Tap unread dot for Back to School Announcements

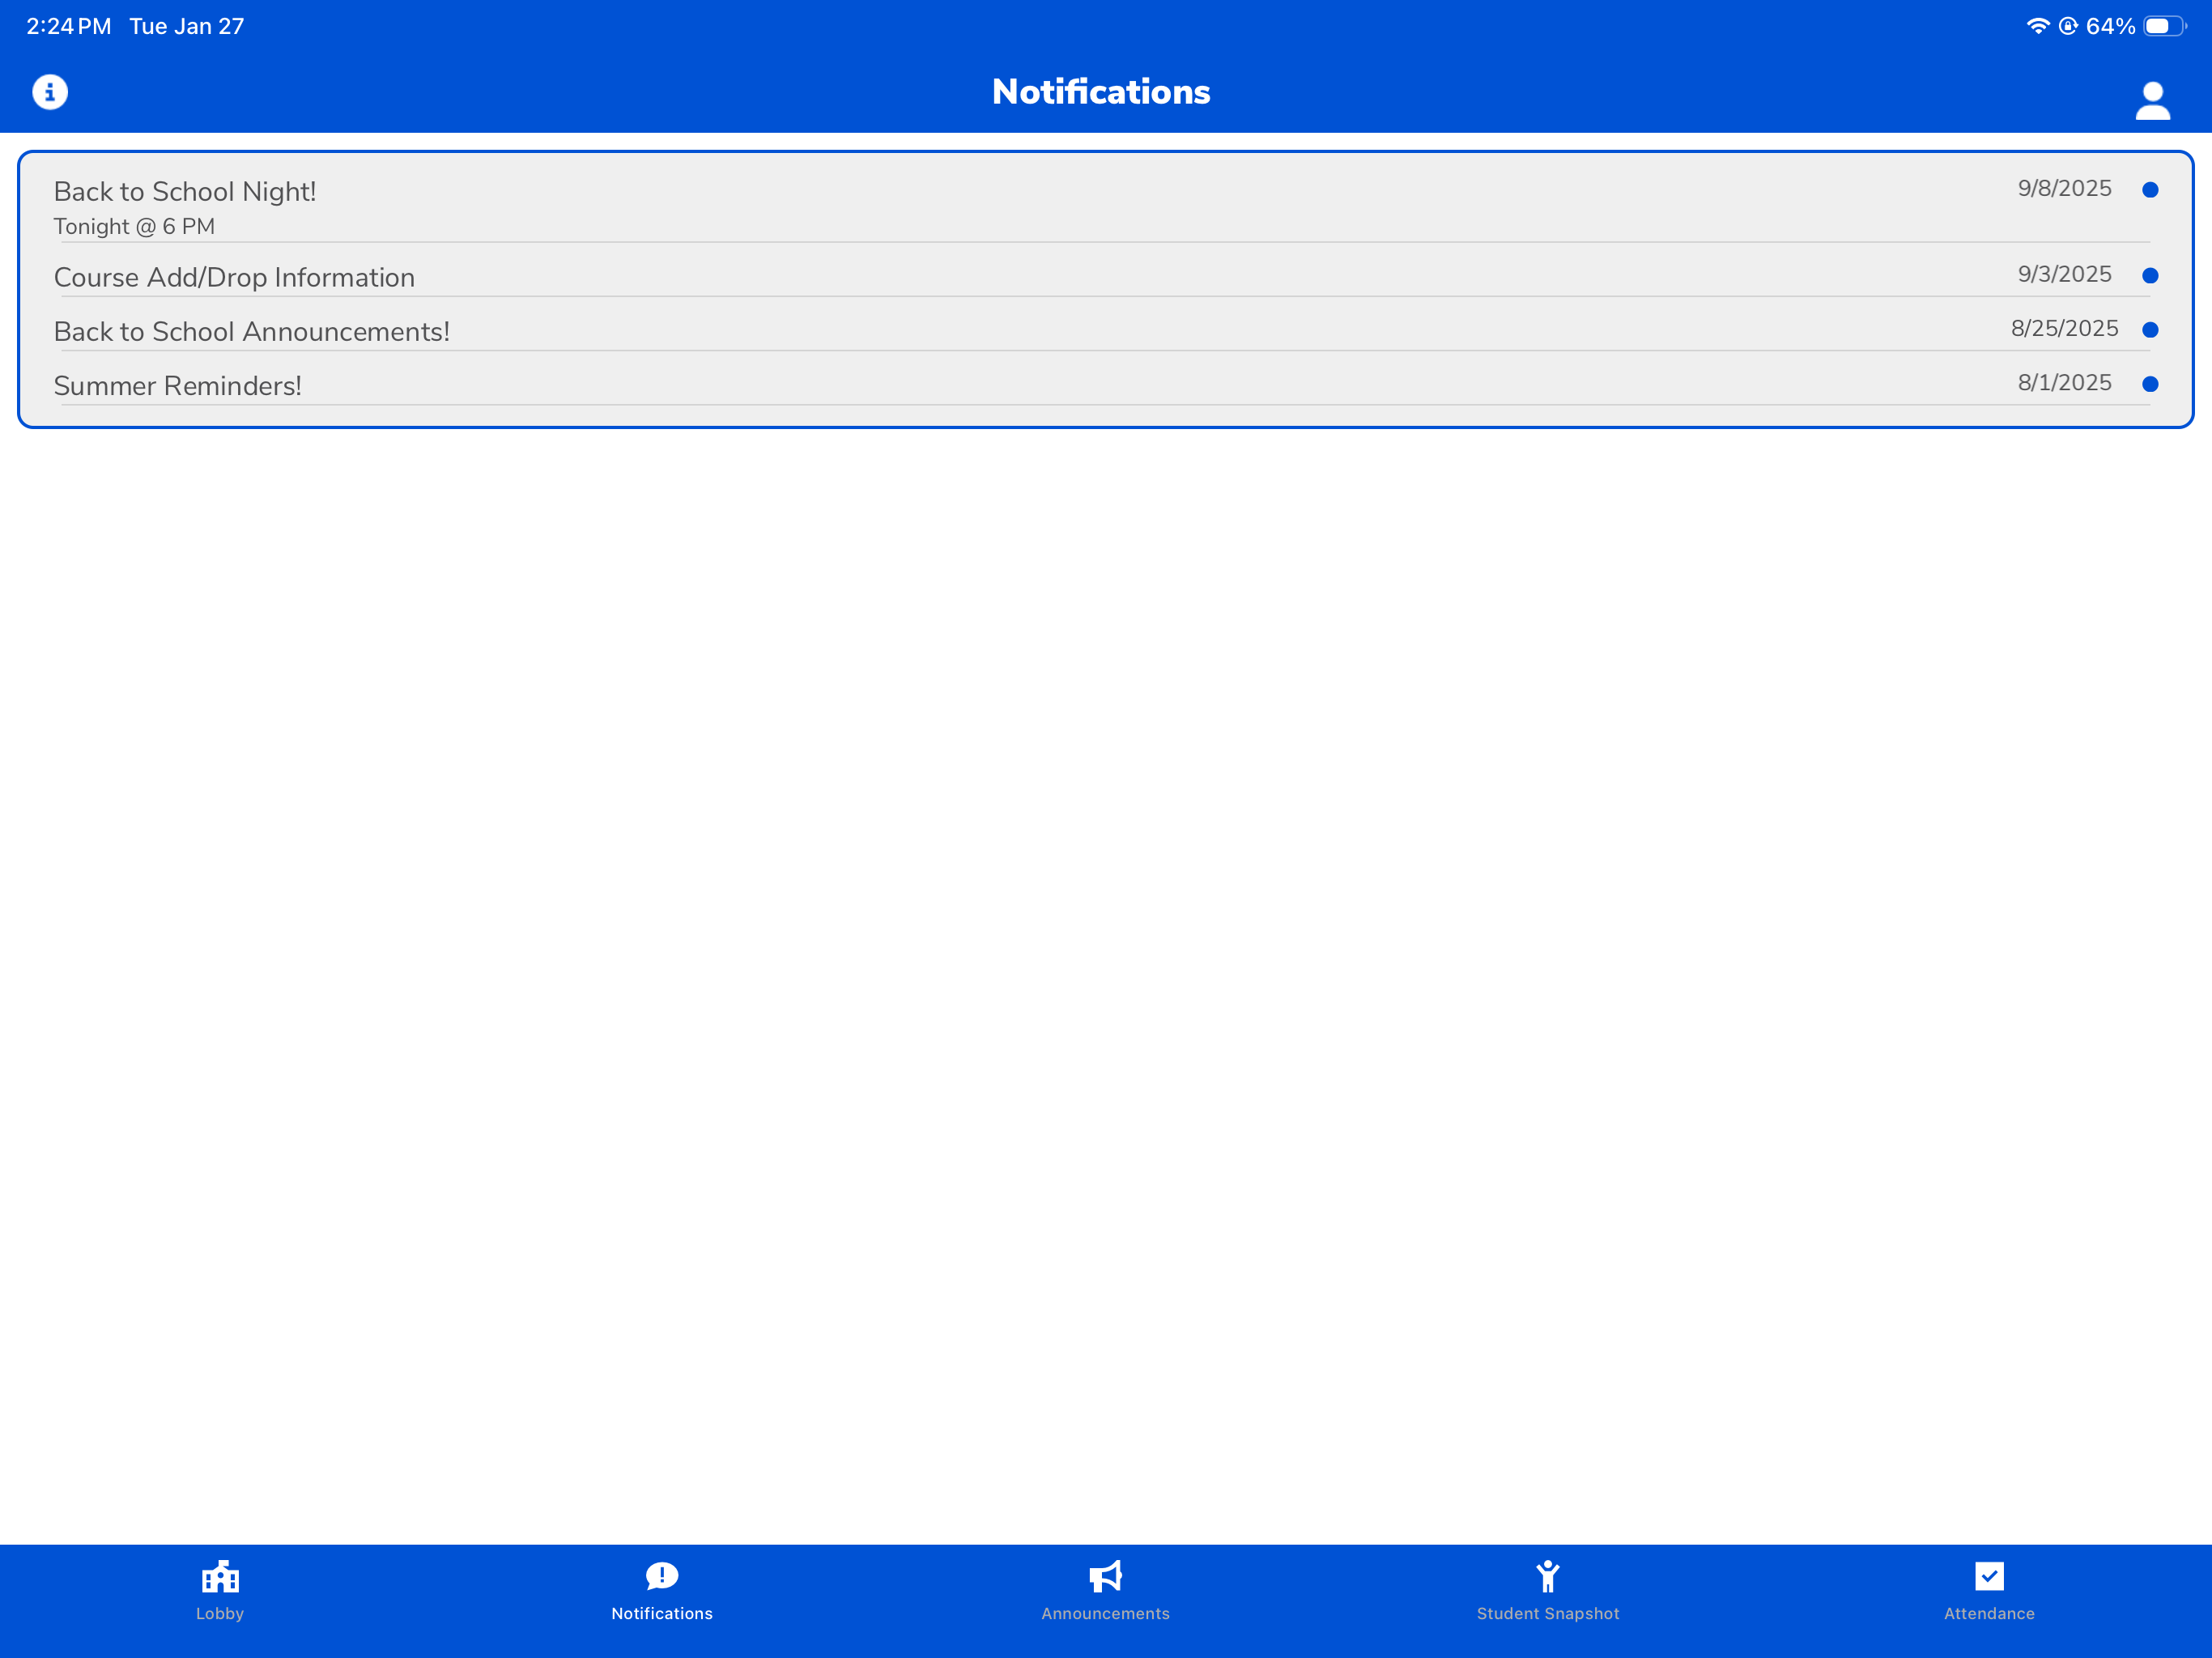[2150, 330]
